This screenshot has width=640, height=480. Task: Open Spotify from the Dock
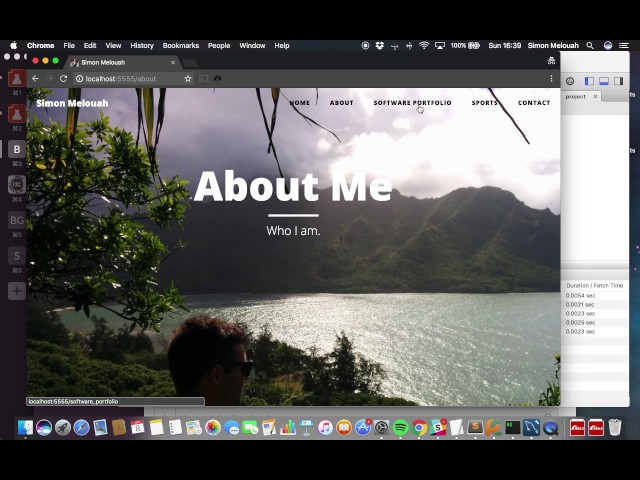pyautogui.click(x=400, y=427)
